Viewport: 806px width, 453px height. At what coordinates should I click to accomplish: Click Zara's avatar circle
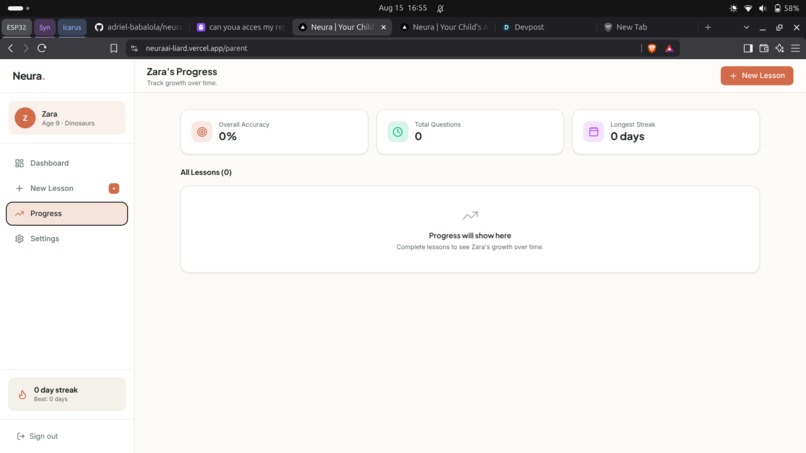[x=25, y=118]
